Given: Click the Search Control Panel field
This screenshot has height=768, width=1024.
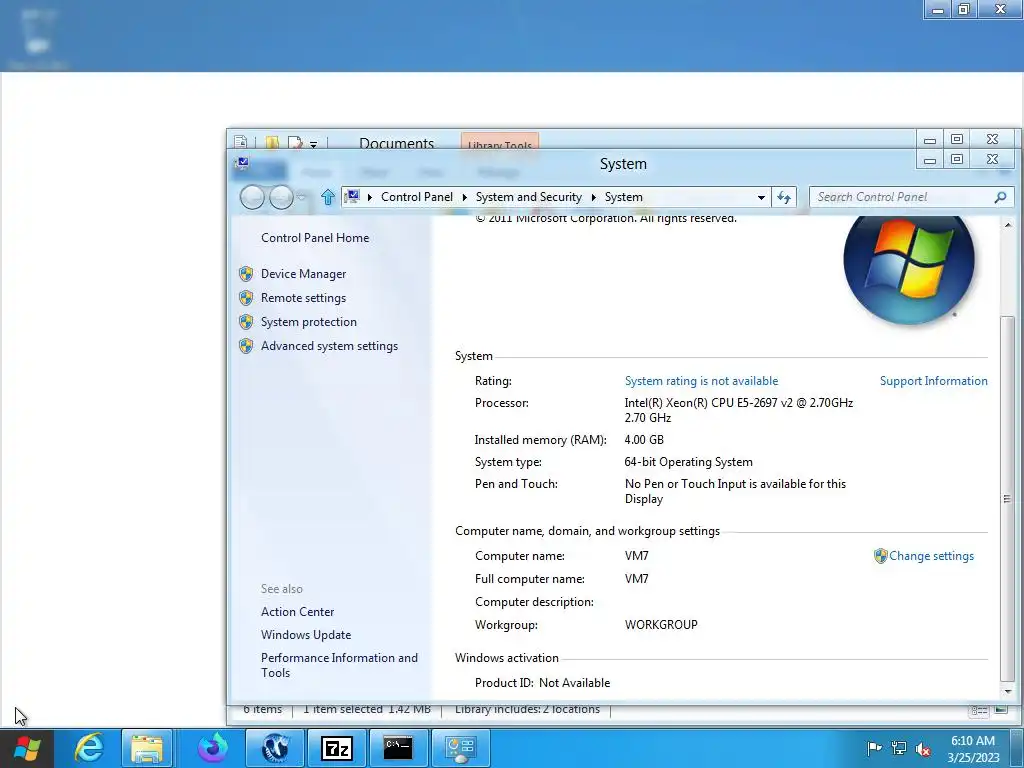Looking at the screenshot, I should coord(901,197).
